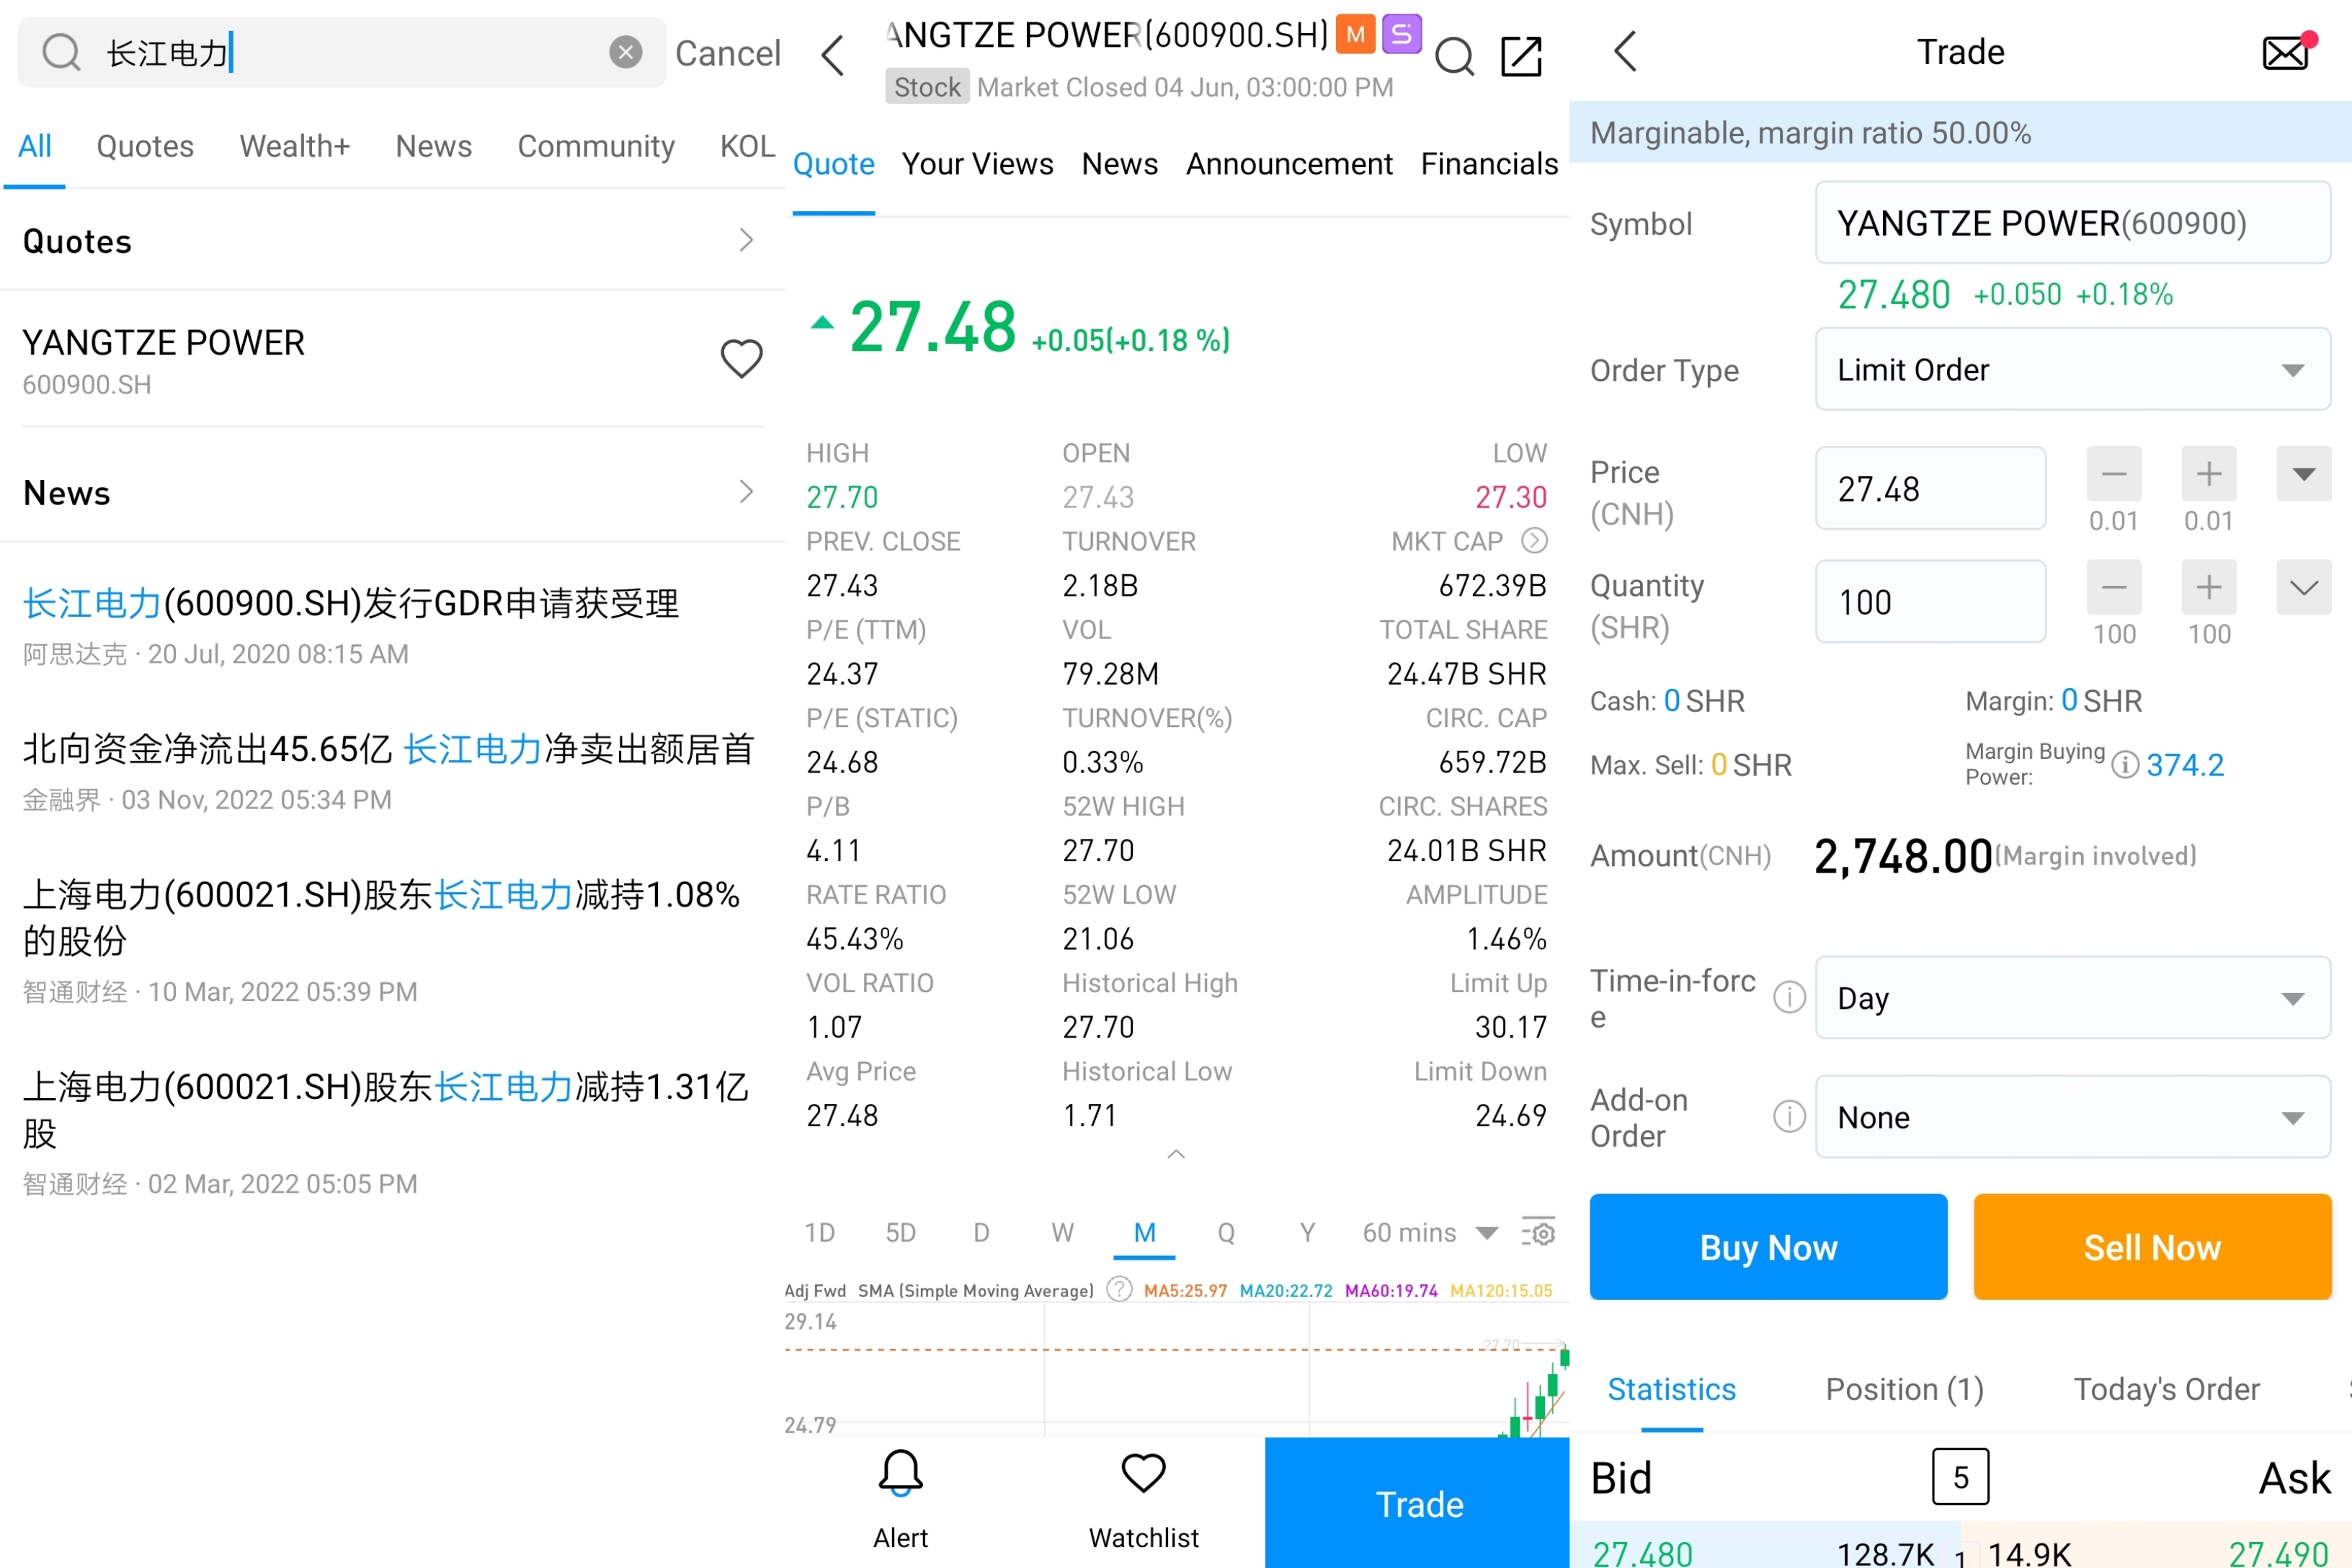Tap the order book depth 5 selector
The width and height of the screenshot is (2352, 1568).
[1960, 1477]
